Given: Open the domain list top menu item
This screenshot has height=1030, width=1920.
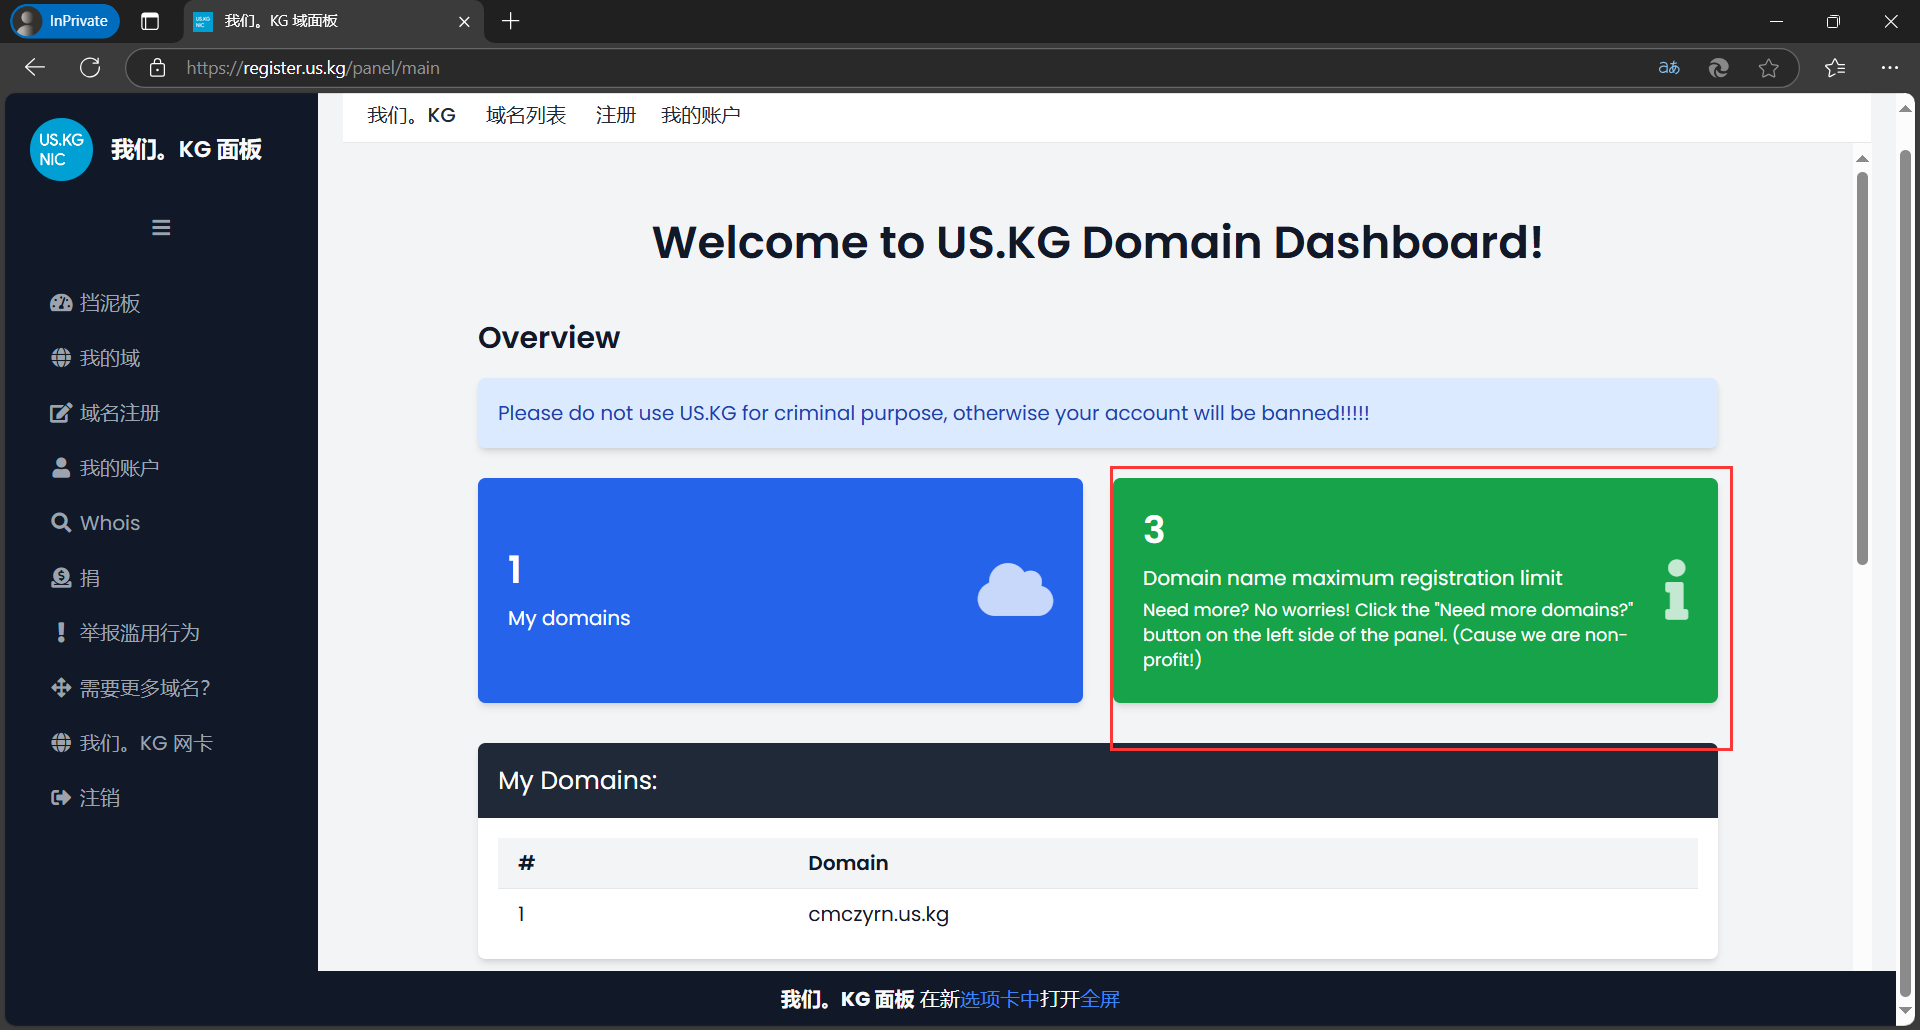Looking at the screenshot, I should point(525,116).
